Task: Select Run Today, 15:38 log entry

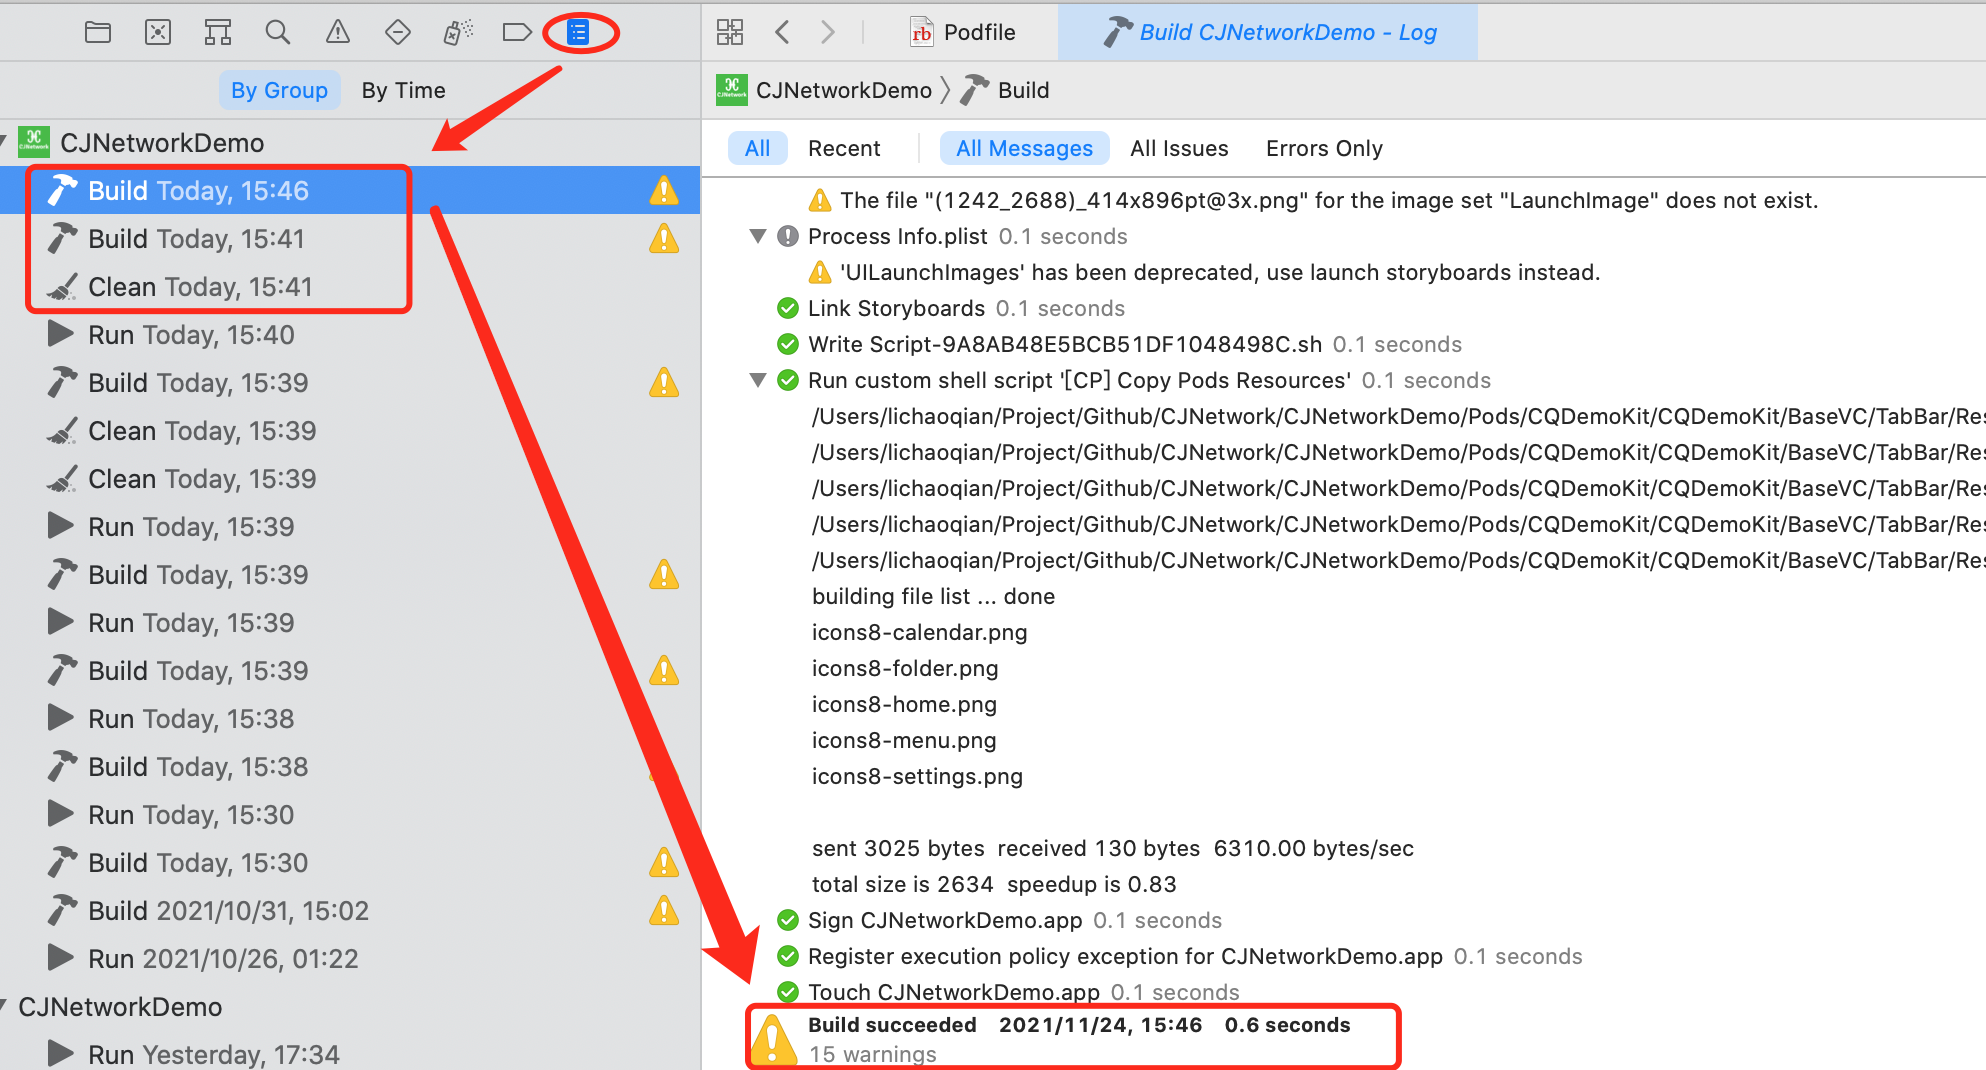Action: (350, 718)
